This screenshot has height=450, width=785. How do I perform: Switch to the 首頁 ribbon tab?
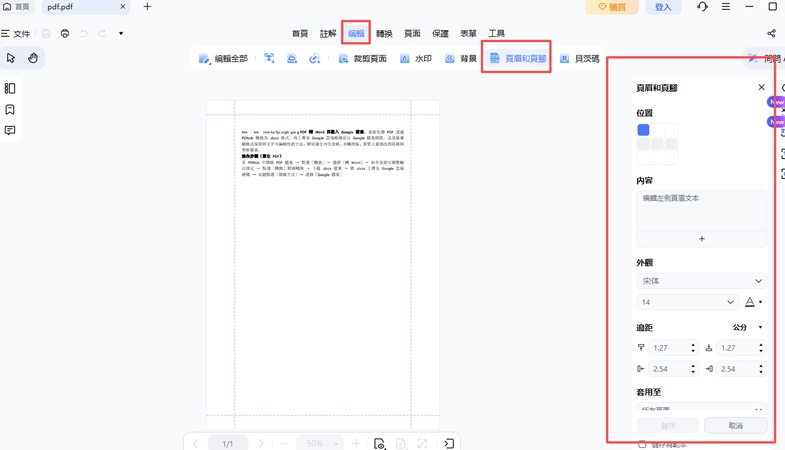[300, 34]
